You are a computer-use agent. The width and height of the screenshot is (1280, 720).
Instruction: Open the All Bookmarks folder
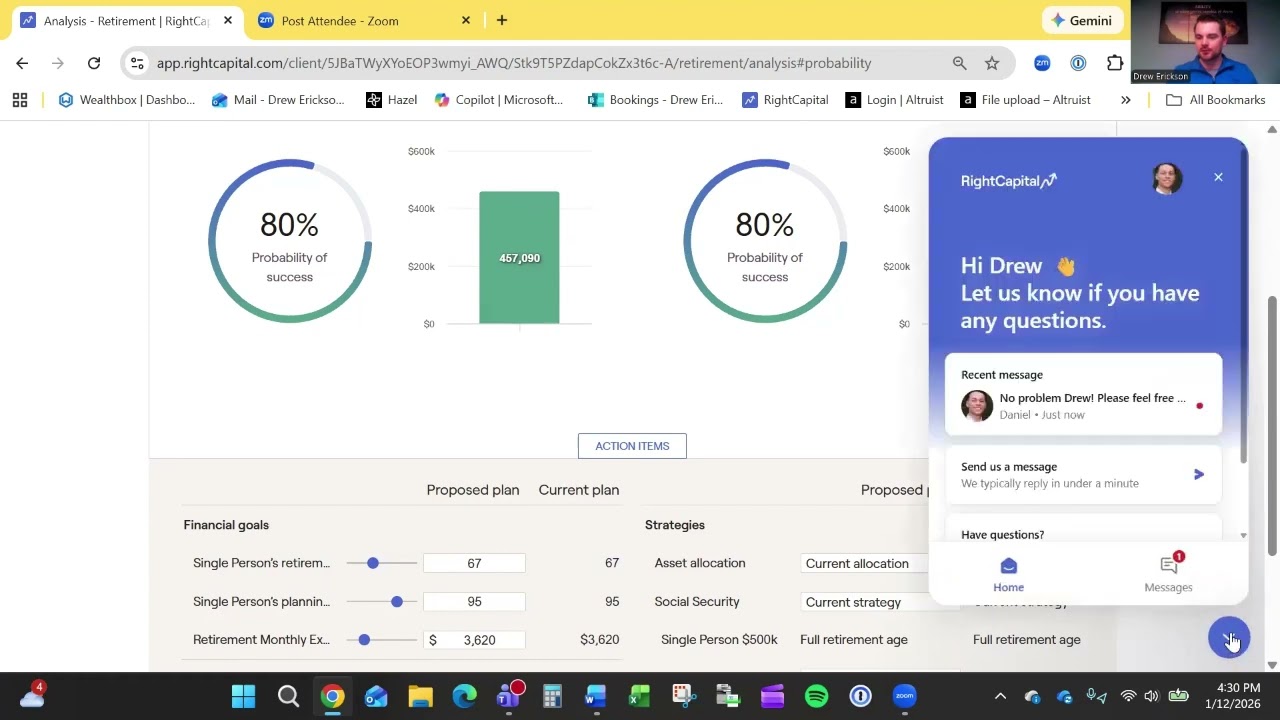coord(1215,100)
